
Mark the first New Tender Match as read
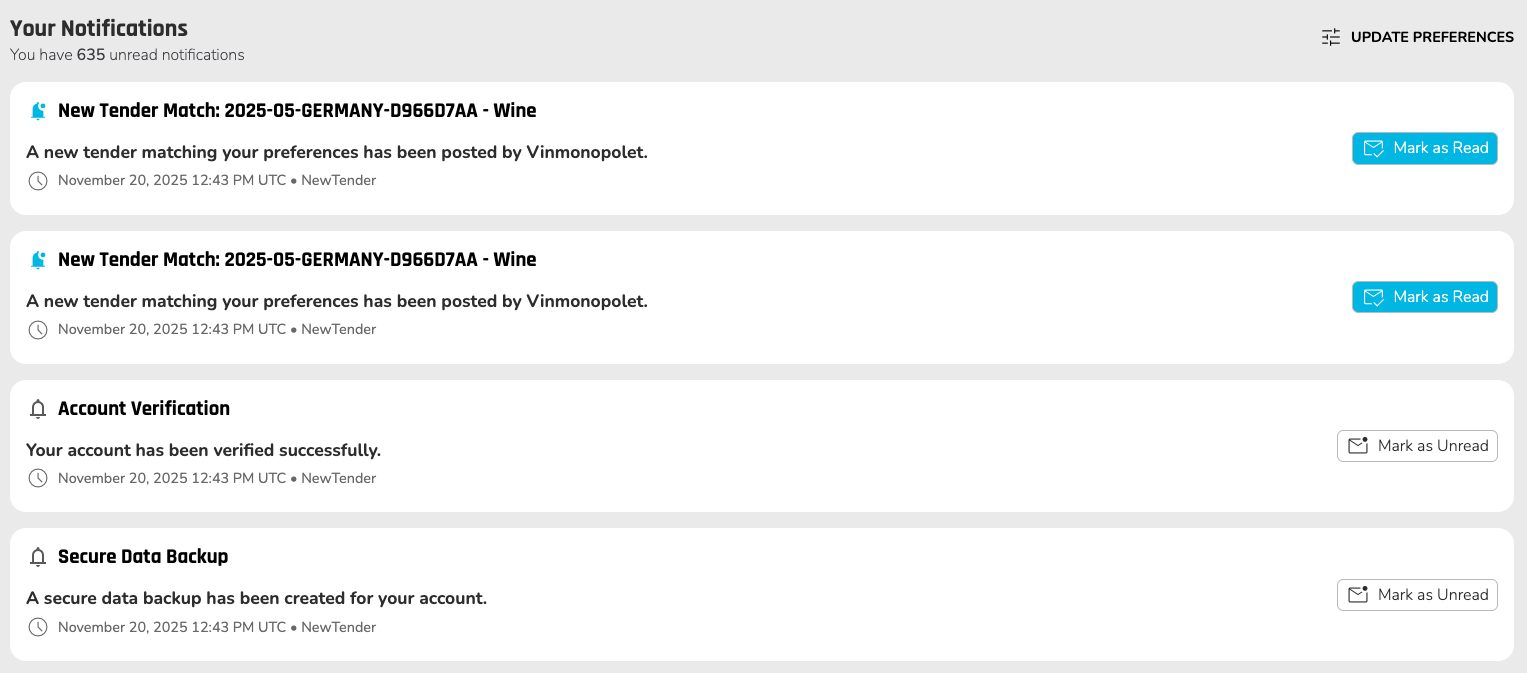pos(1424,148)
